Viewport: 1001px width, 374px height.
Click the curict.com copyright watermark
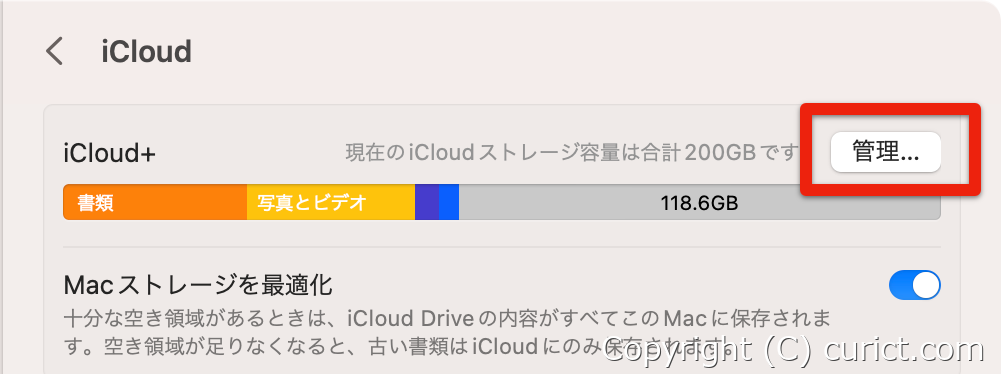[794, 350]
